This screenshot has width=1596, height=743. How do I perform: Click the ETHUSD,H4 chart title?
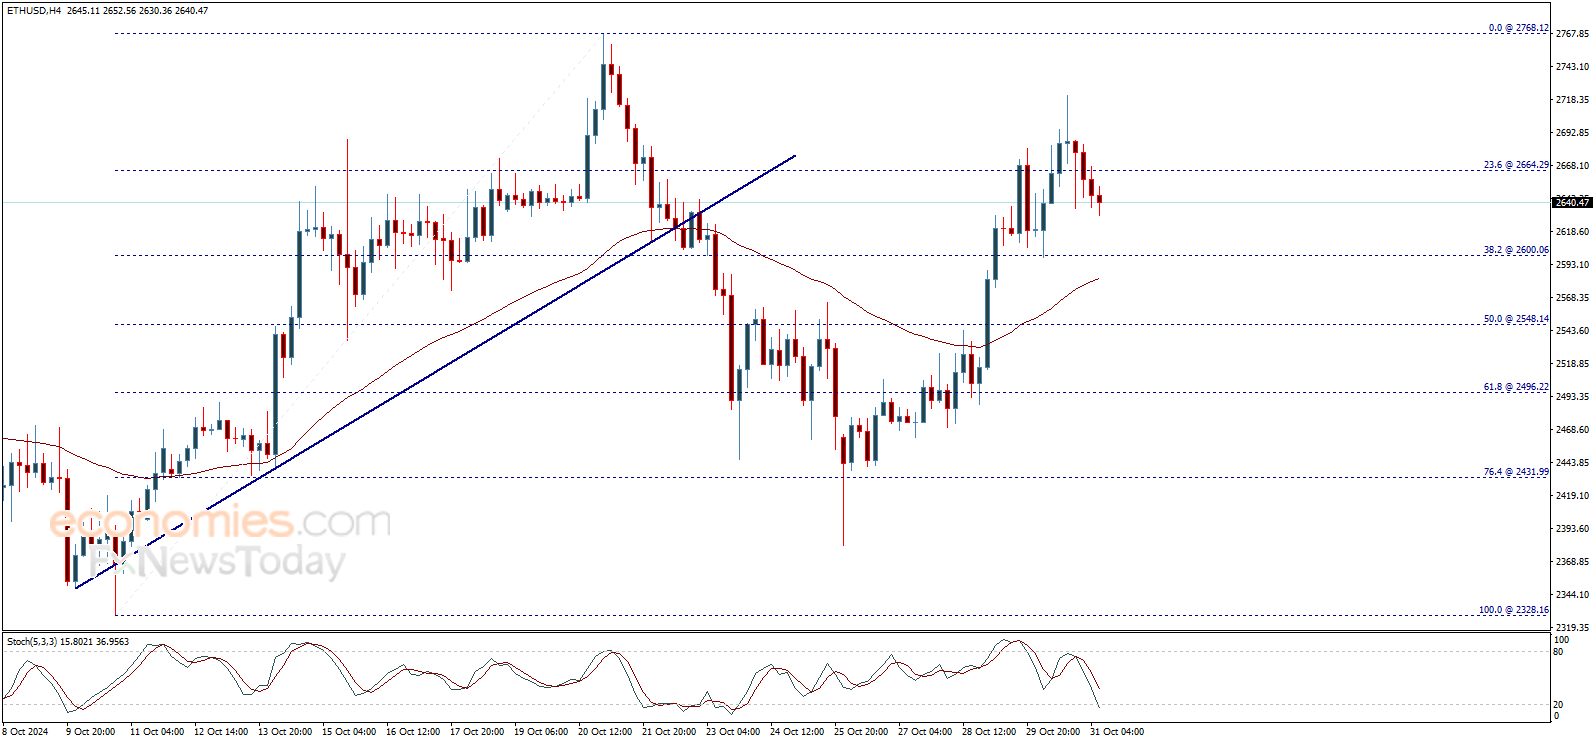click(x=34, y=10)
